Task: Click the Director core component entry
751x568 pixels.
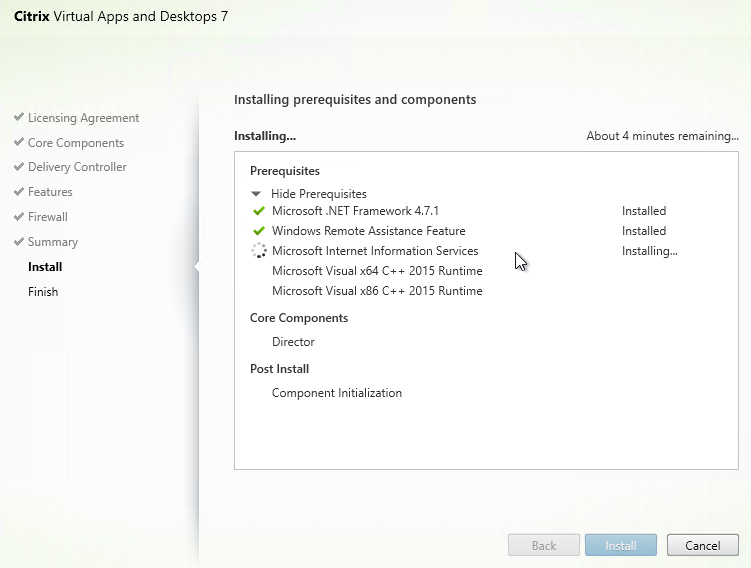Action: pyautogui.click(x=293, y=342)
